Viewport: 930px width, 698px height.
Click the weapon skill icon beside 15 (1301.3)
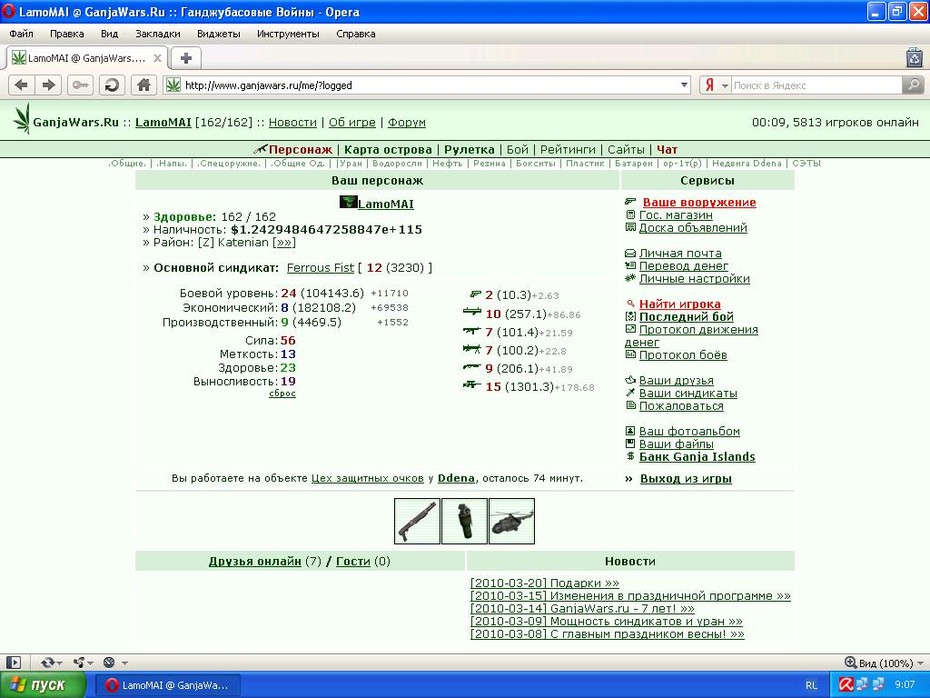472,385
